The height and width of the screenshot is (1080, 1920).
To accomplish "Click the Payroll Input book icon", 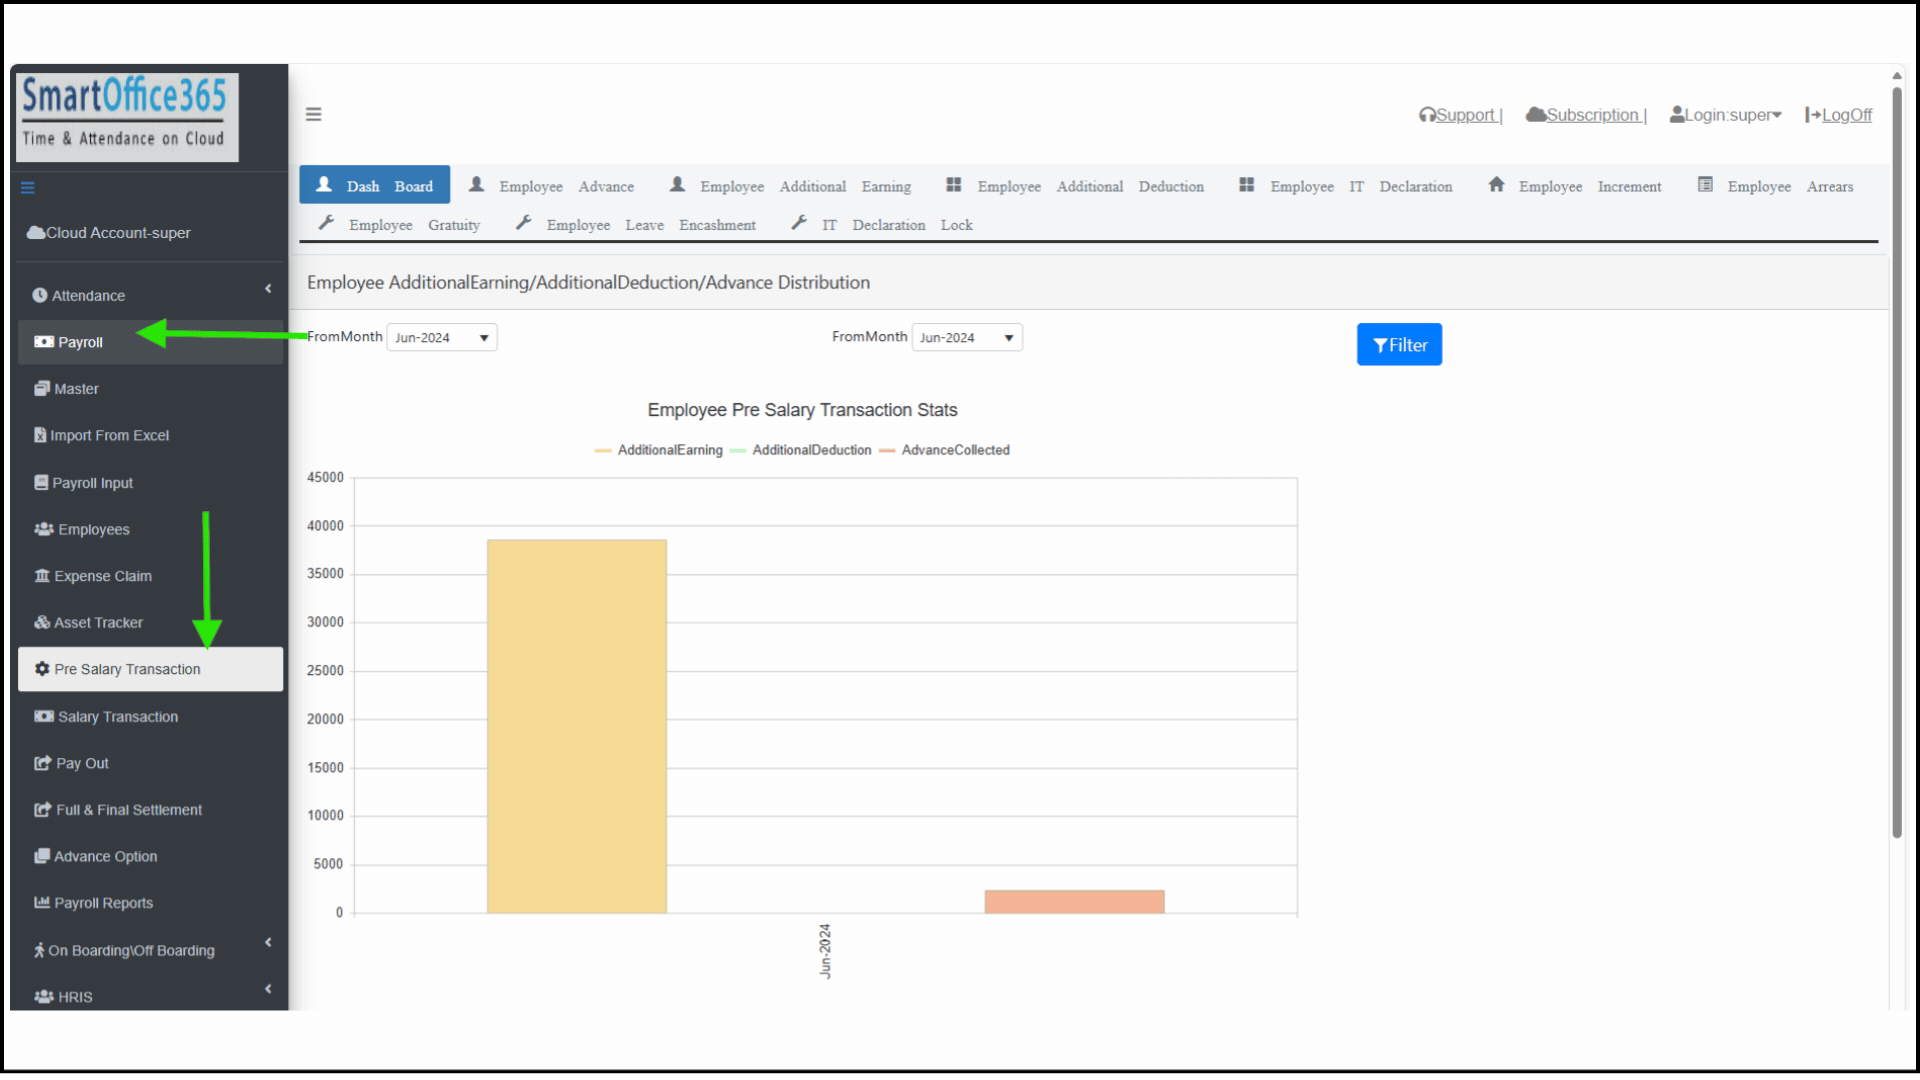I will (x=41, y=482).
